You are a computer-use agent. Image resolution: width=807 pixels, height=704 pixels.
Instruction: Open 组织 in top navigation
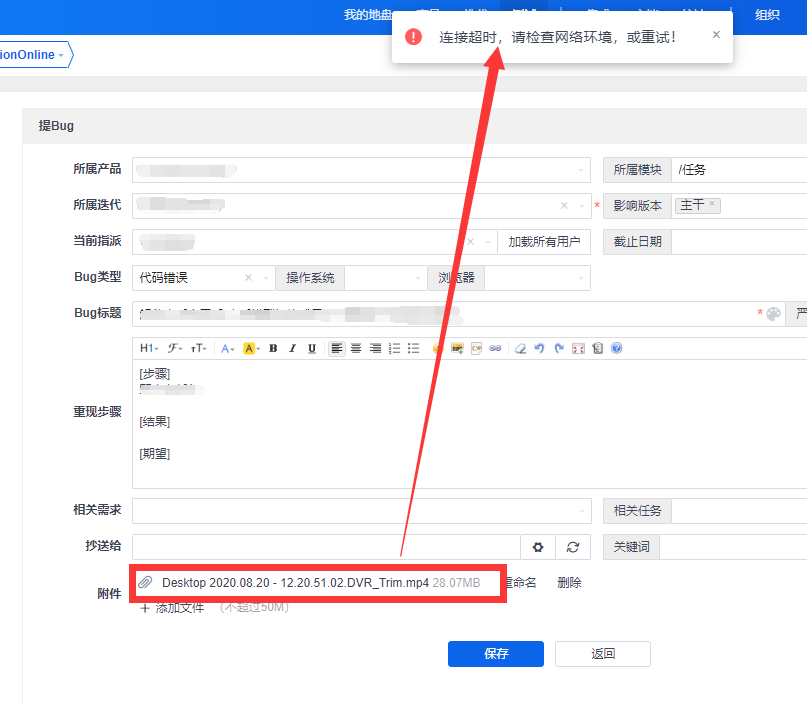tap(768, 15)
